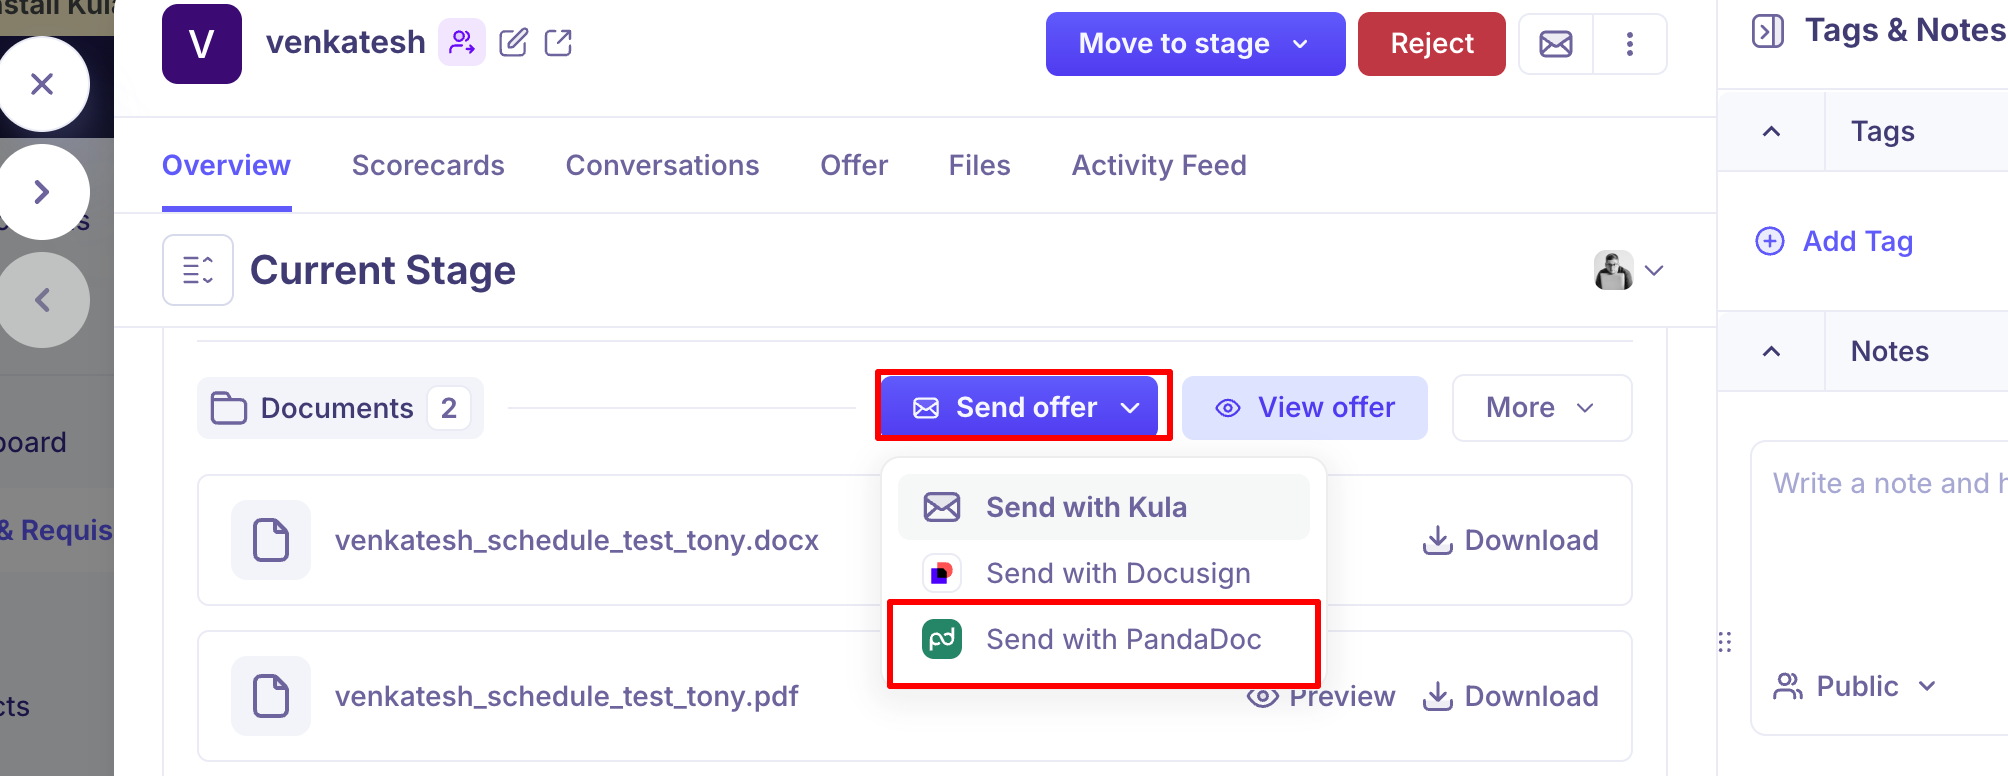Image resolution: width=2008 pixels, height=776 pixels.
Task: Open candidate in new tab icon
Action: (x=558, y=43)
